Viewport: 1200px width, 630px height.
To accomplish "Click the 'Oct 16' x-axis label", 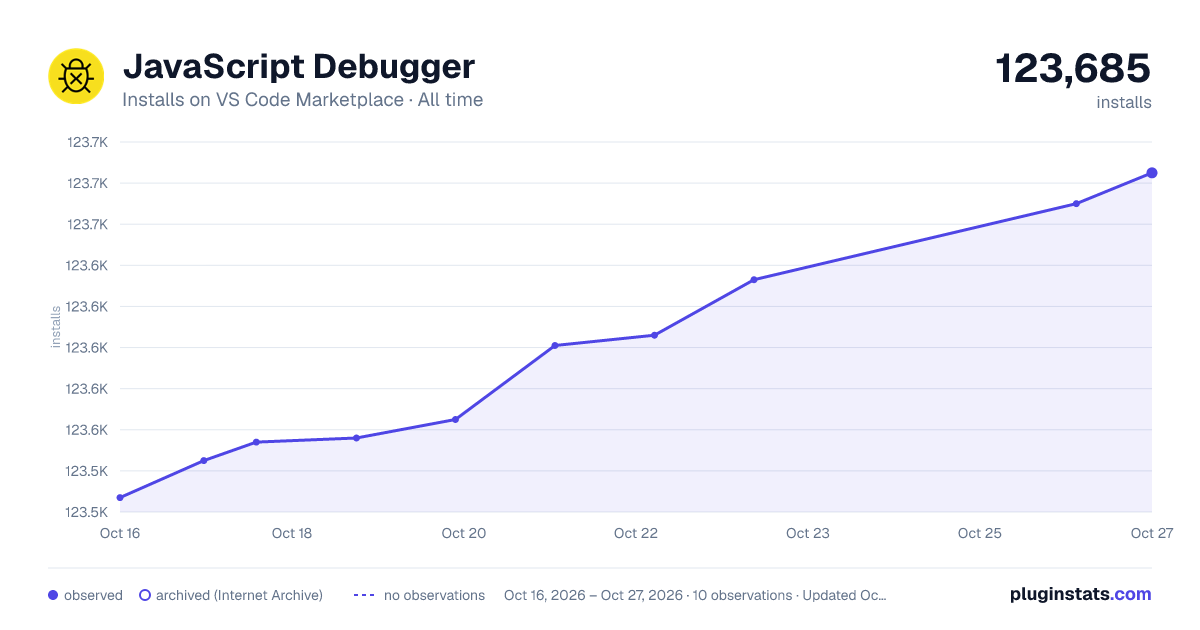I will (x=120, y=533).
